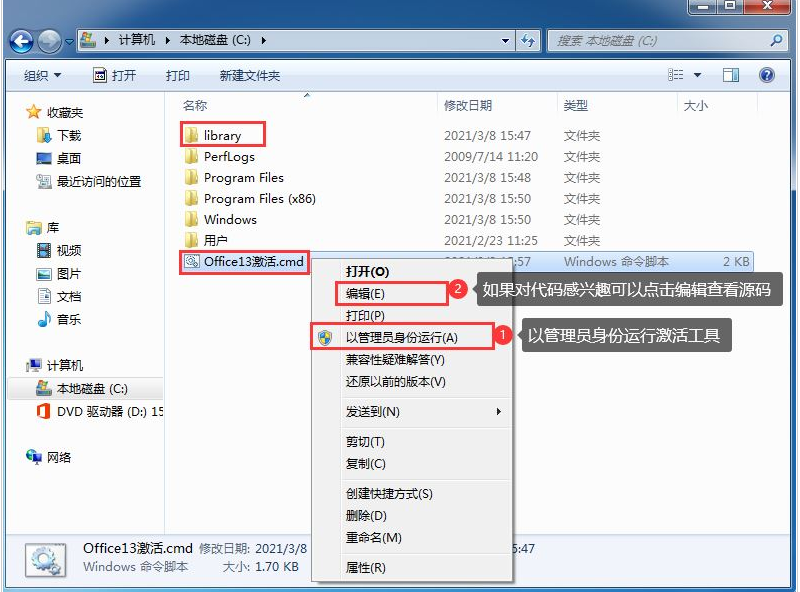Select the DVD 驱动器 (D:) drive

100,411
